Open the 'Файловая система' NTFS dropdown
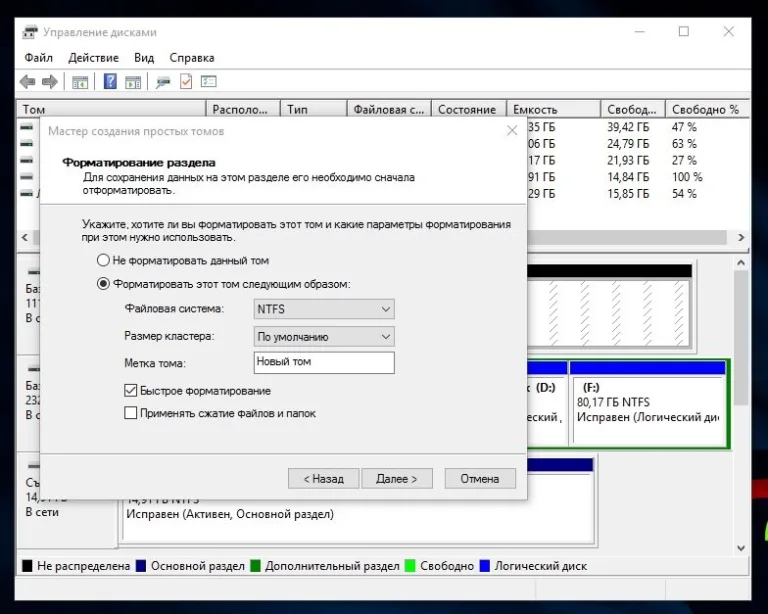The height and width of the screenshot is (614, 768). 324,309
